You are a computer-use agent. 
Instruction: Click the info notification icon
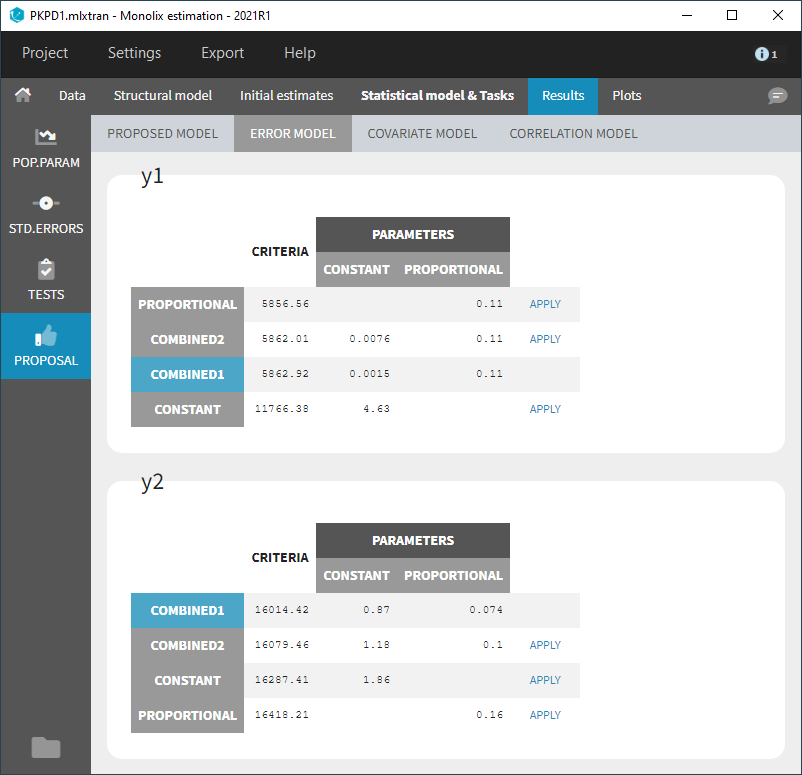pyautogui.click(x=765, y=54)
